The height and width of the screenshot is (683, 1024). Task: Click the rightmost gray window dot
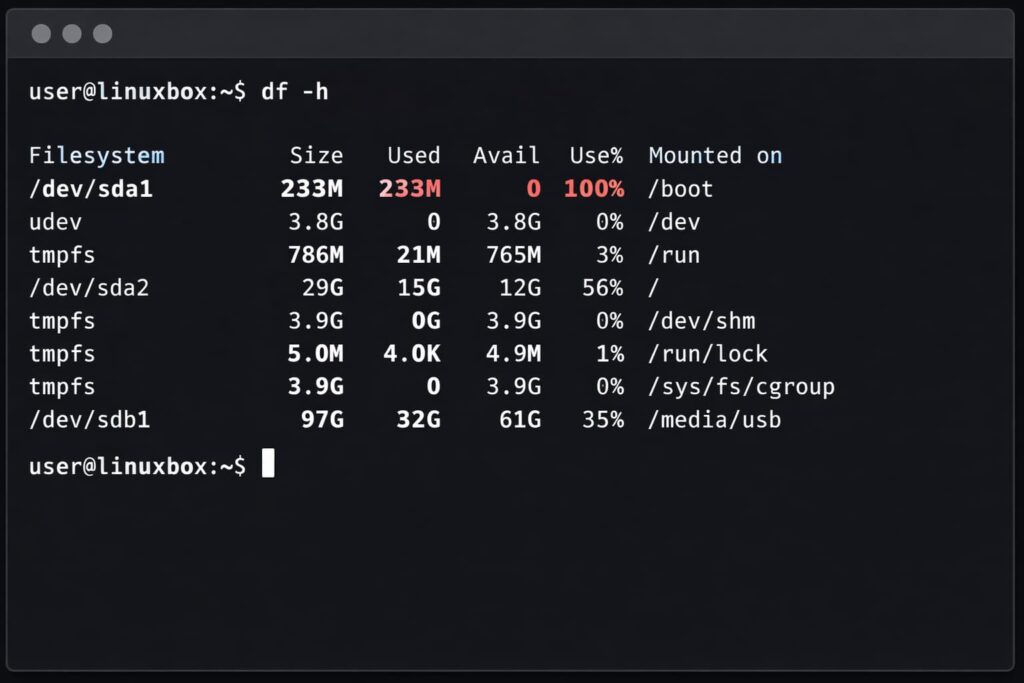tap(103, 34)
